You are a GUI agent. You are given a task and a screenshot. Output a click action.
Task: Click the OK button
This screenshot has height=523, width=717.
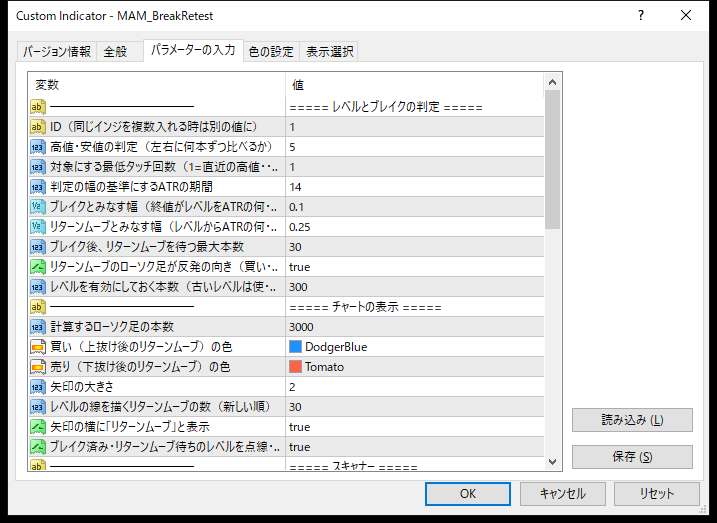[x=468, y=494]
